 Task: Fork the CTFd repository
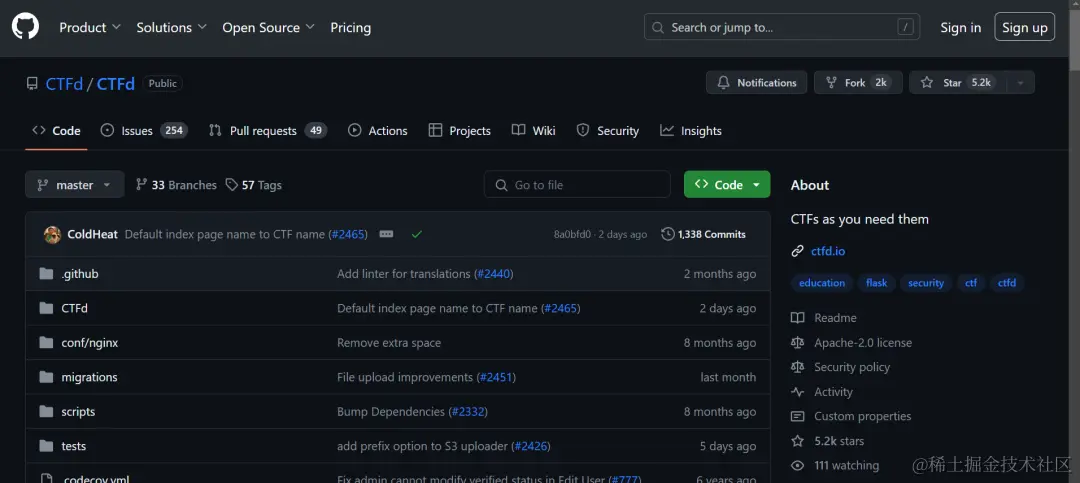pos(857,83)
